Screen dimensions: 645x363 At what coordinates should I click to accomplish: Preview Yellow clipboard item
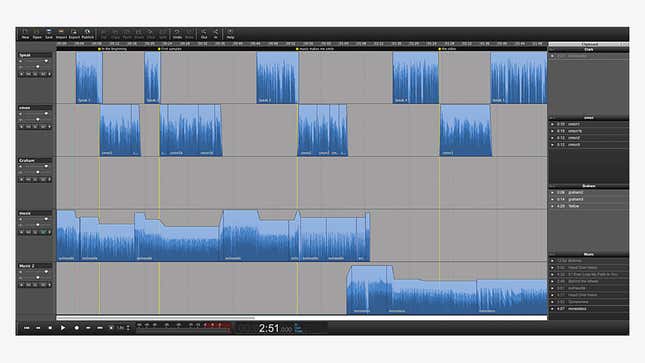[553, 206]
